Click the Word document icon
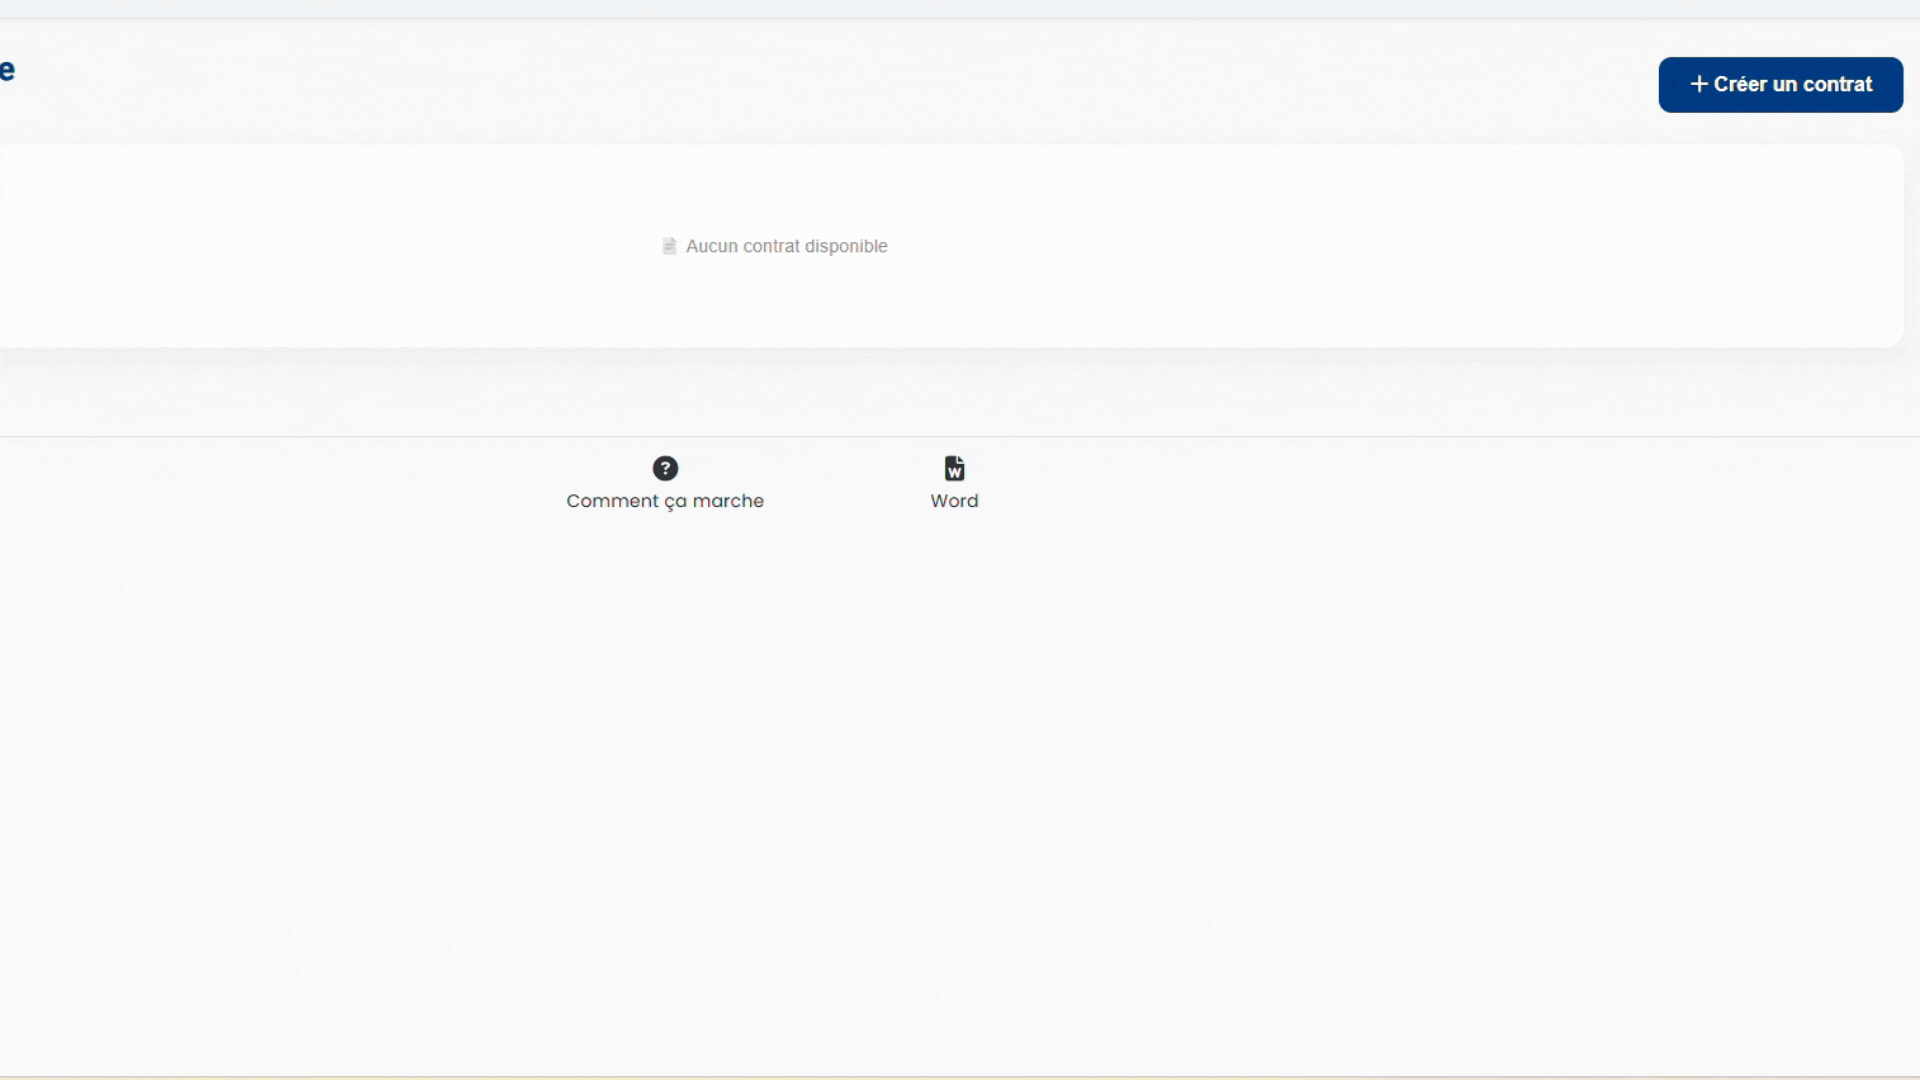The width and height of the screenshot is (1920, 1080). 954,468
